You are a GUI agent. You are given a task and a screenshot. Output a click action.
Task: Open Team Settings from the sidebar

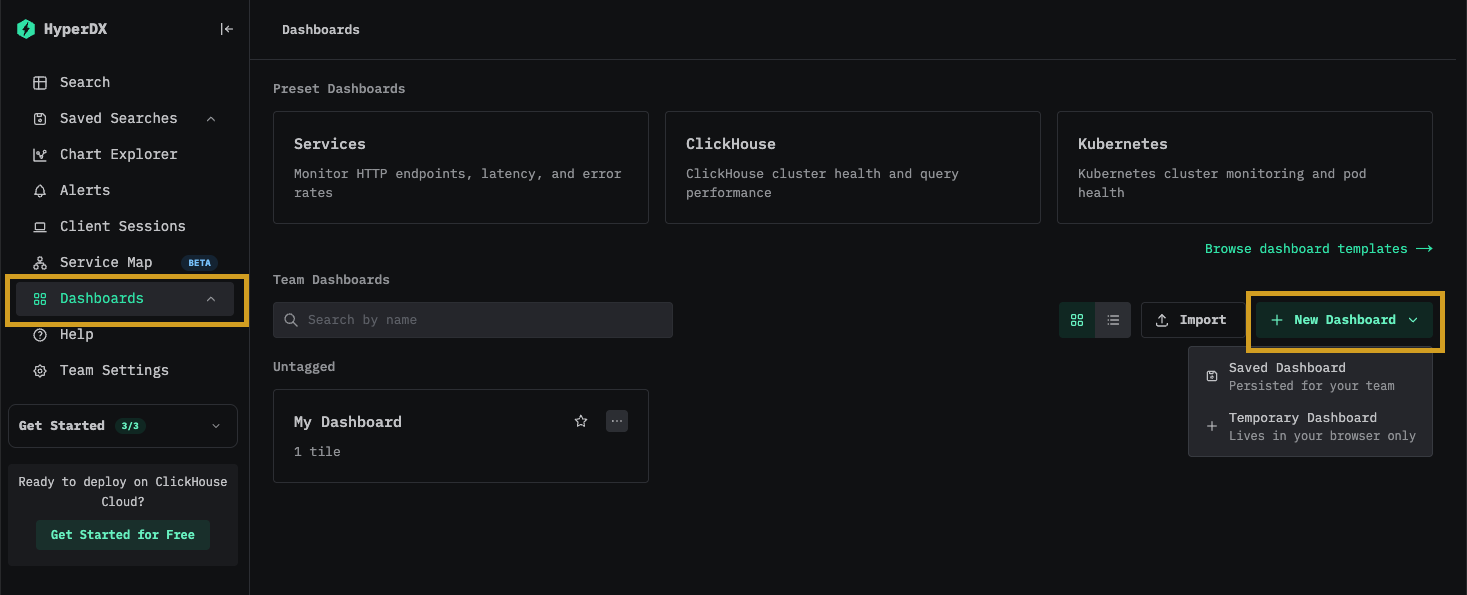tap(114, 370)
